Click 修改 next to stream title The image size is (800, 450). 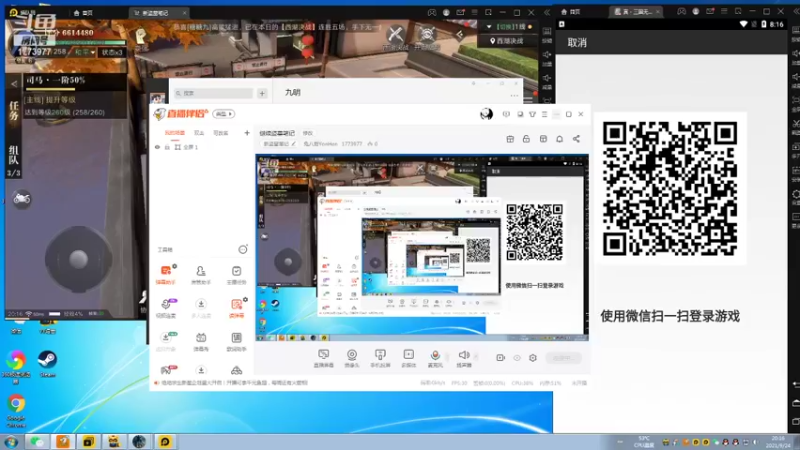pyautogui.click(x=308, y=133)
